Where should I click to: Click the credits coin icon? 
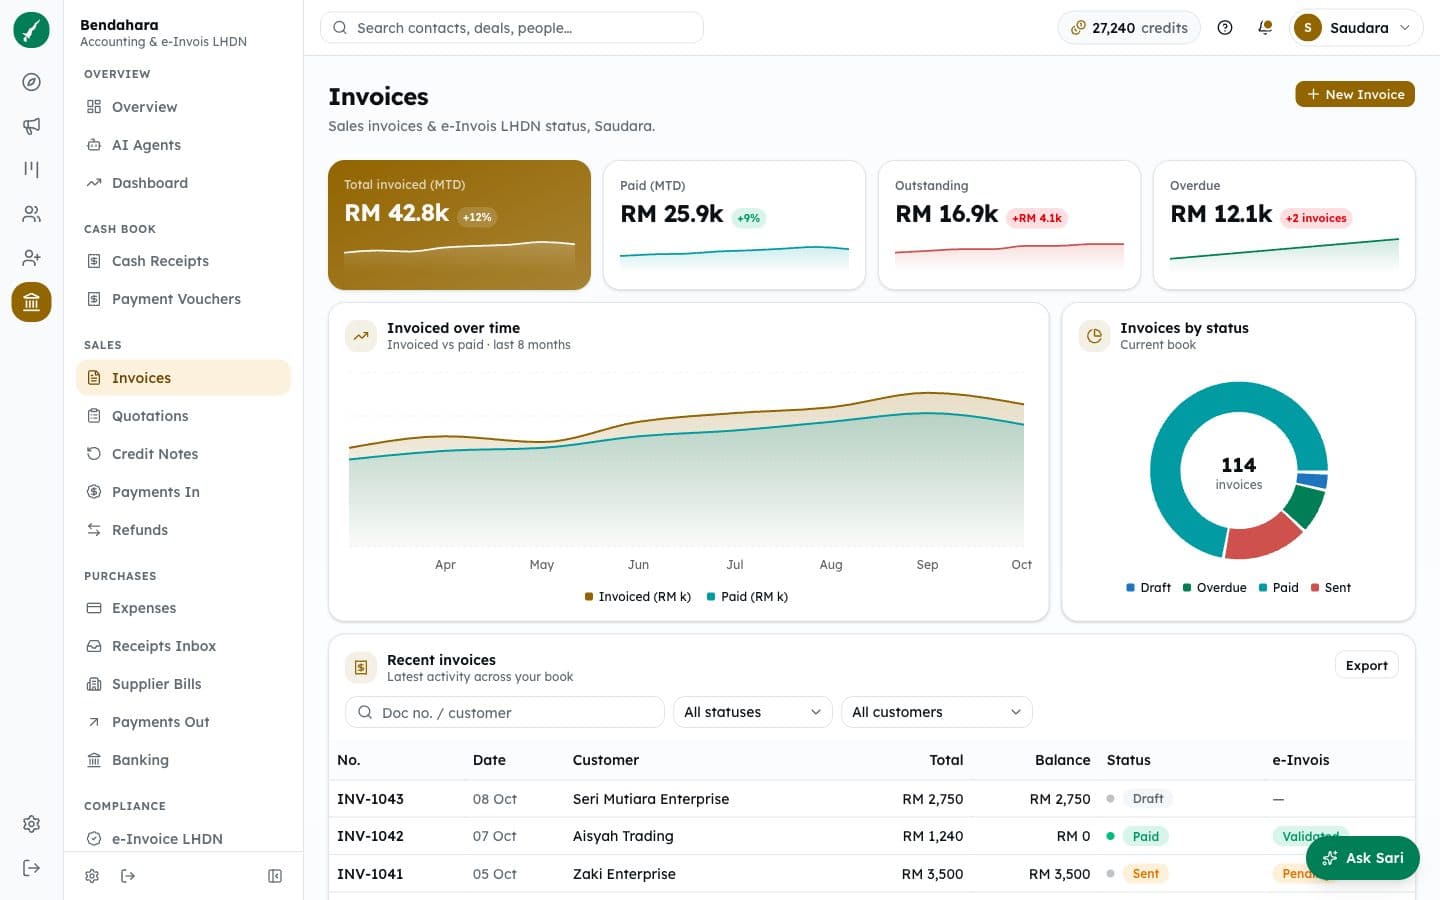1078,28
